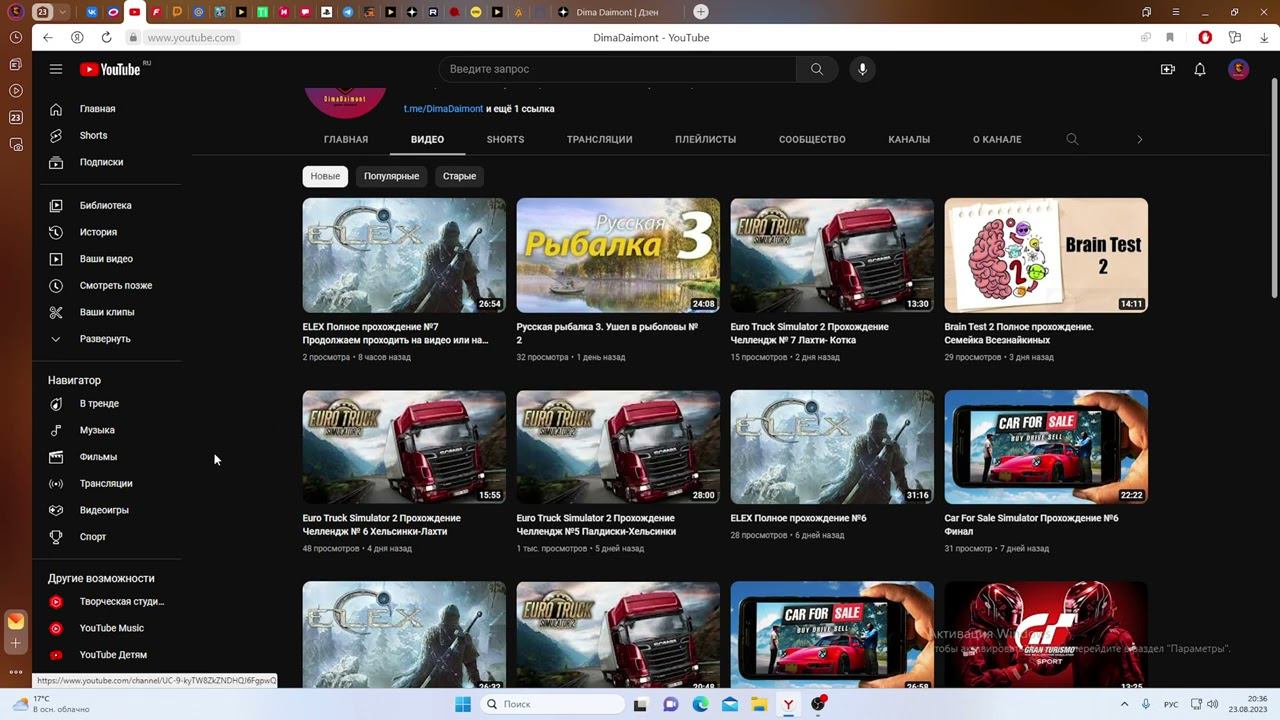Open YouTube Детям from the sidebar
The height and width of the screenshot is (720, 1280).
[x=111, y=655]
